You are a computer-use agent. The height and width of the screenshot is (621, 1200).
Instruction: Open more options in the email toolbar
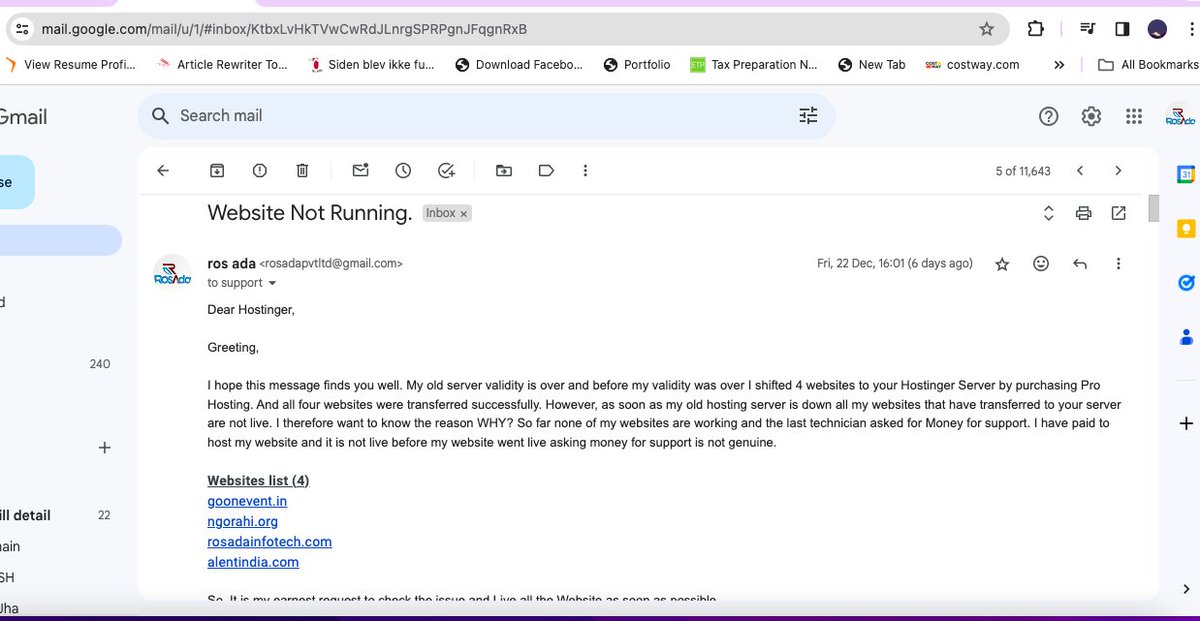tap(586, 171)
